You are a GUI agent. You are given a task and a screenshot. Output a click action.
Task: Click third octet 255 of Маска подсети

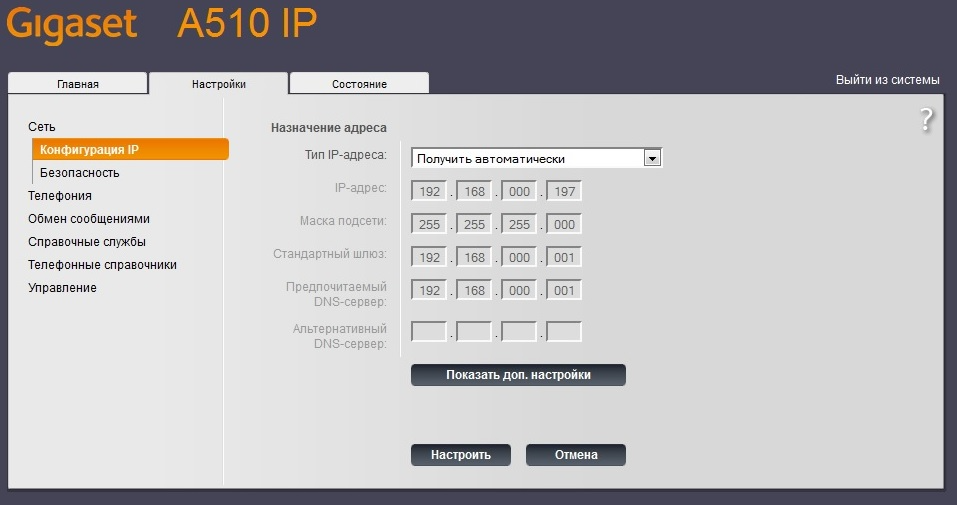[519, 224]
